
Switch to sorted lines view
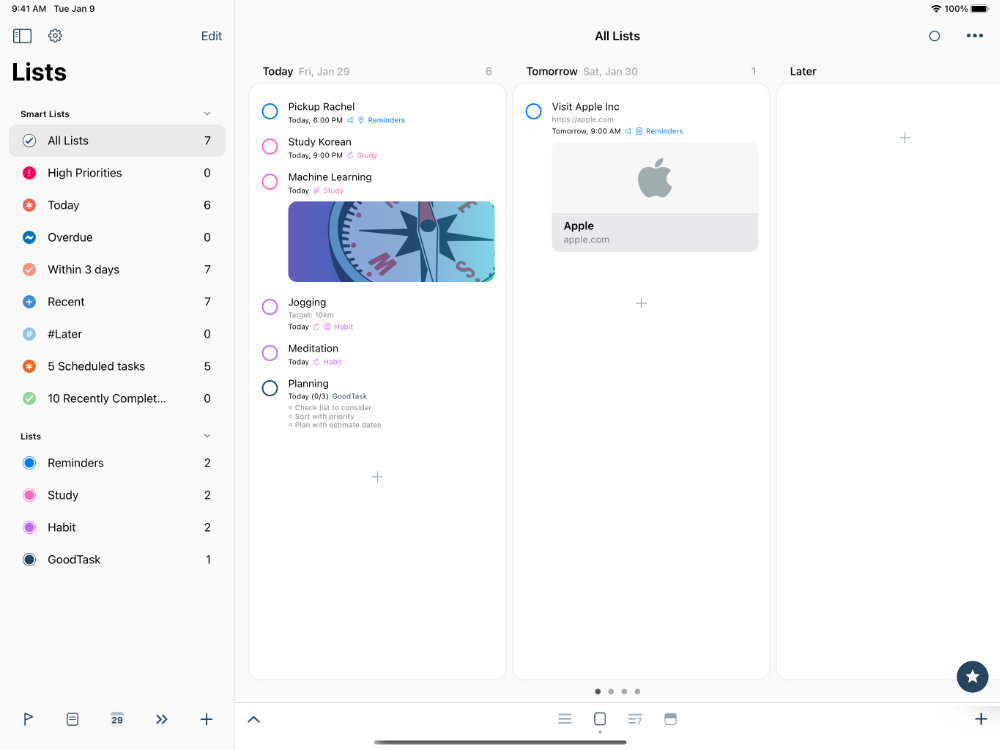[x=635, y=719]
